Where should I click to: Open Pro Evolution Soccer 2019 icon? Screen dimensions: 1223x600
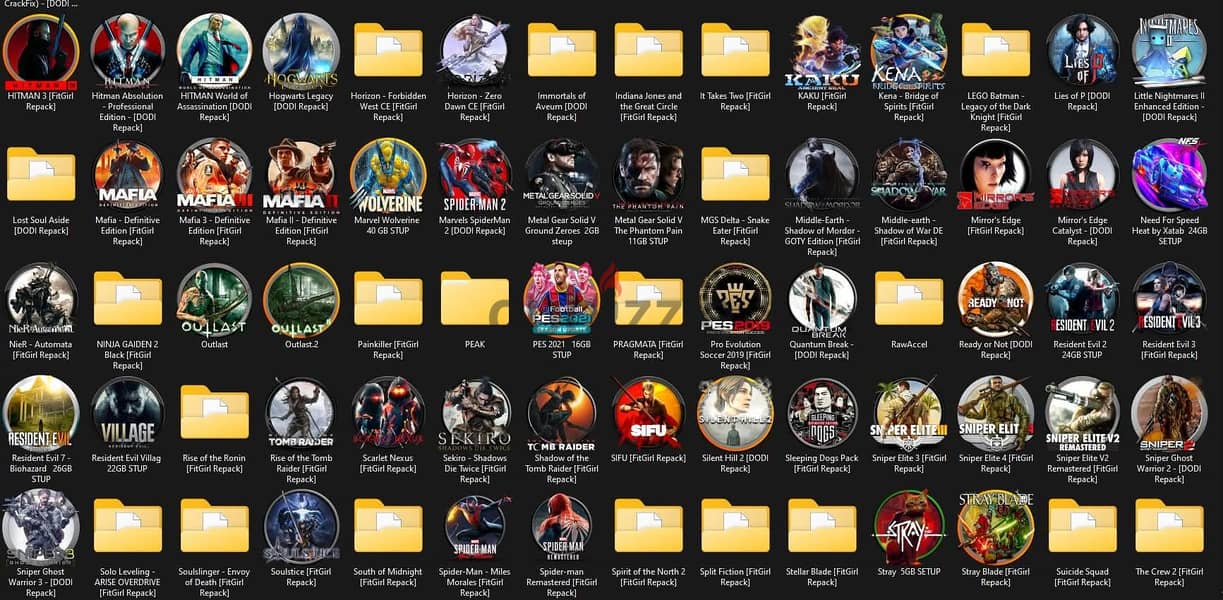[735, 300]
